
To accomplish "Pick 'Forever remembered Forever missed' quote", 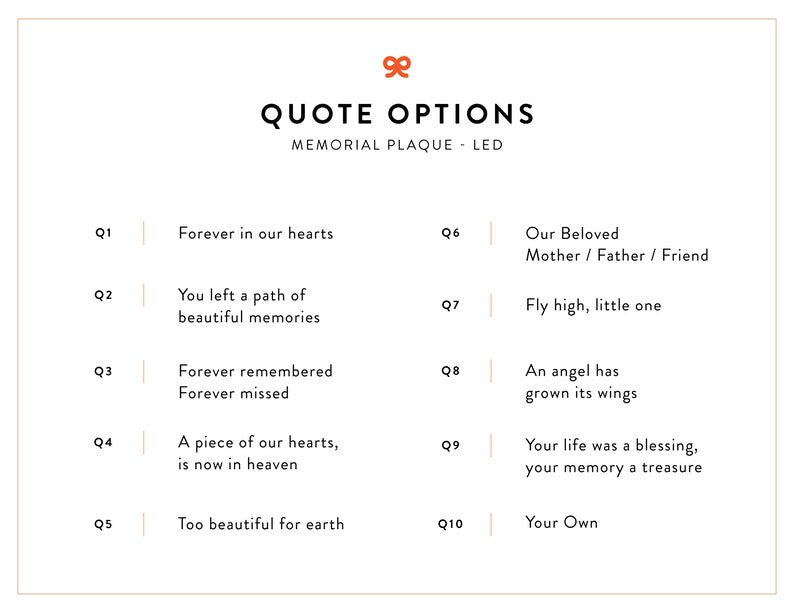I will click(255, 382).
